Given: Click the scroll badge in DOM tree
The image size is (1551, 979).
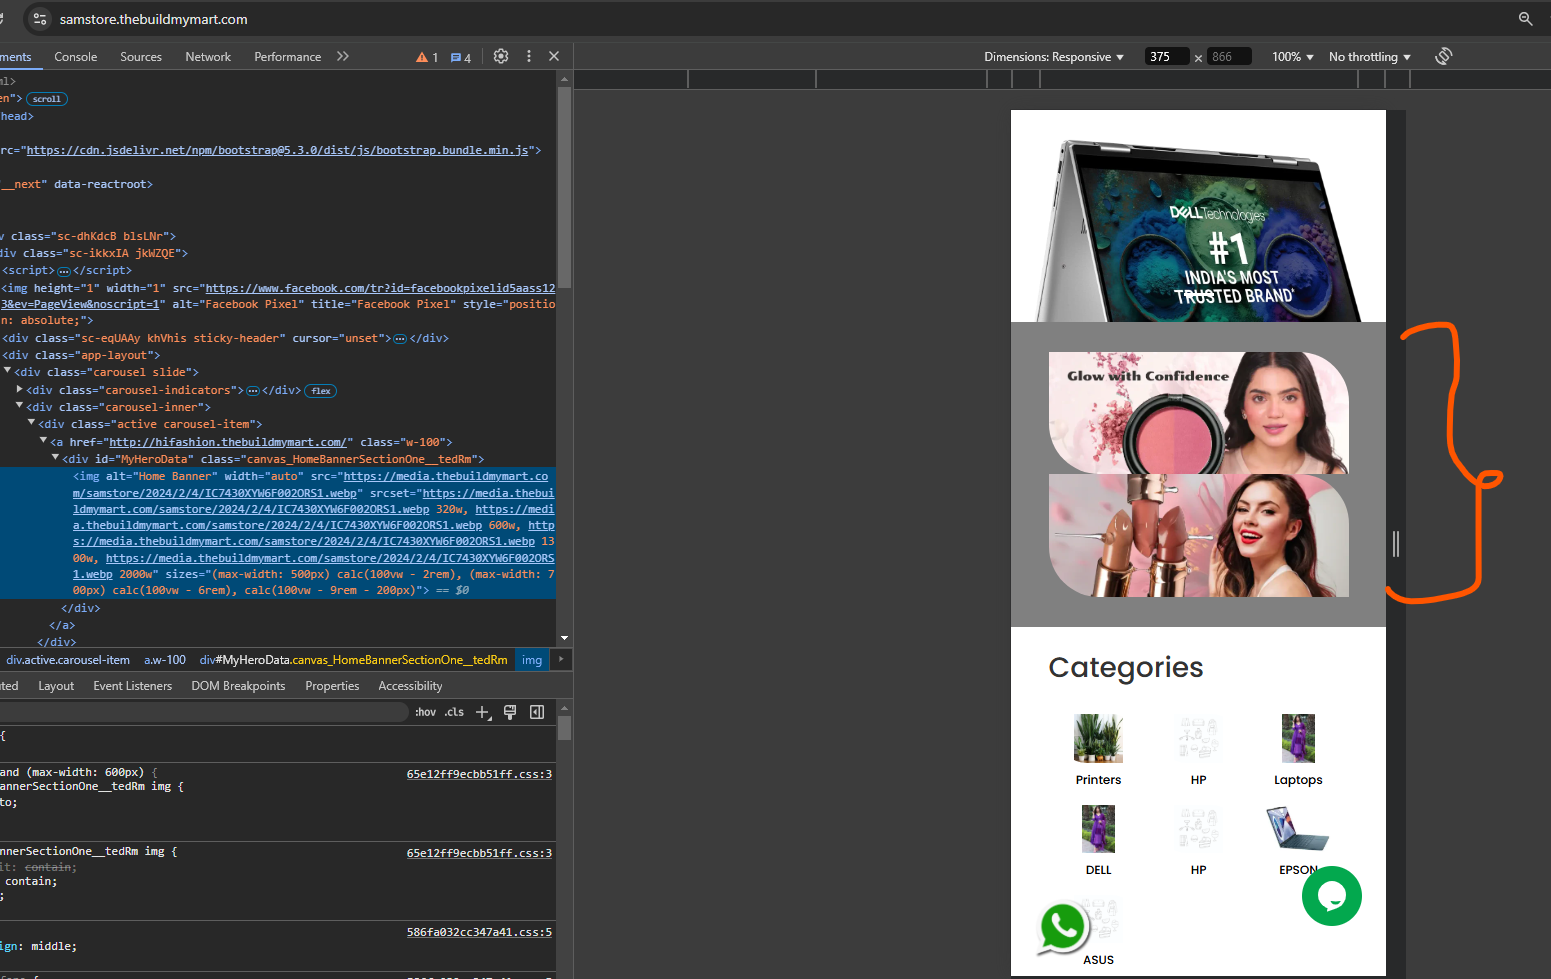Looking at the screenshot, I should pos(47,99).
